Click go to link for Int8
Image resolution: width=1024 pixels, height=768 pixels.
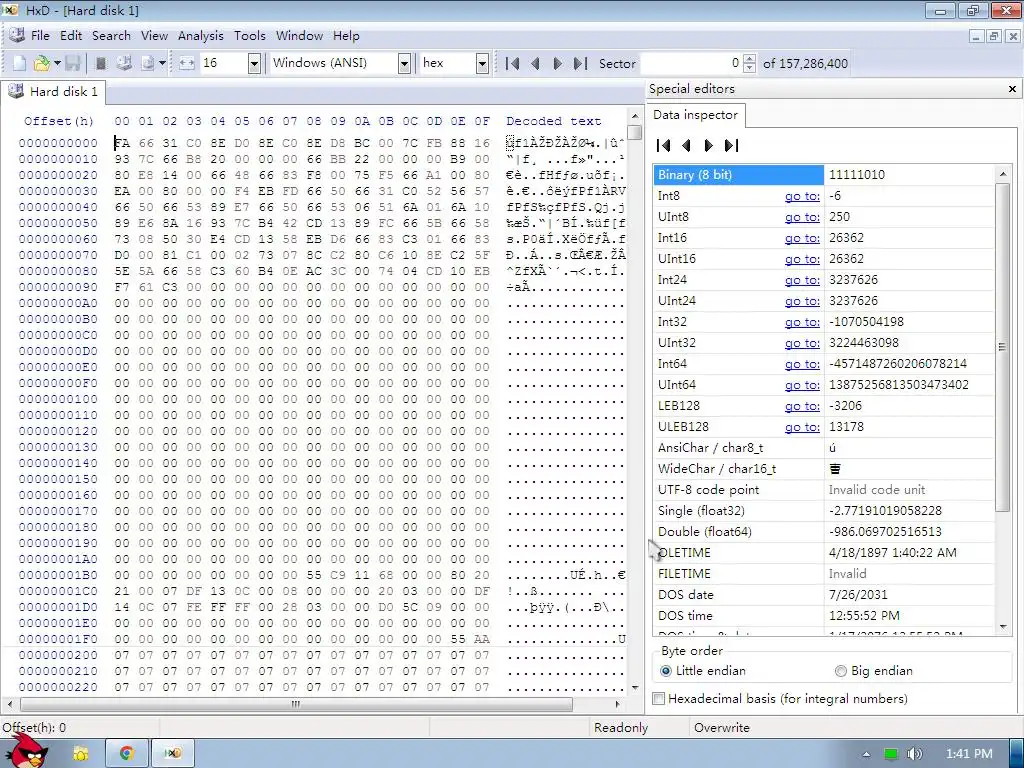click(802, 196)
